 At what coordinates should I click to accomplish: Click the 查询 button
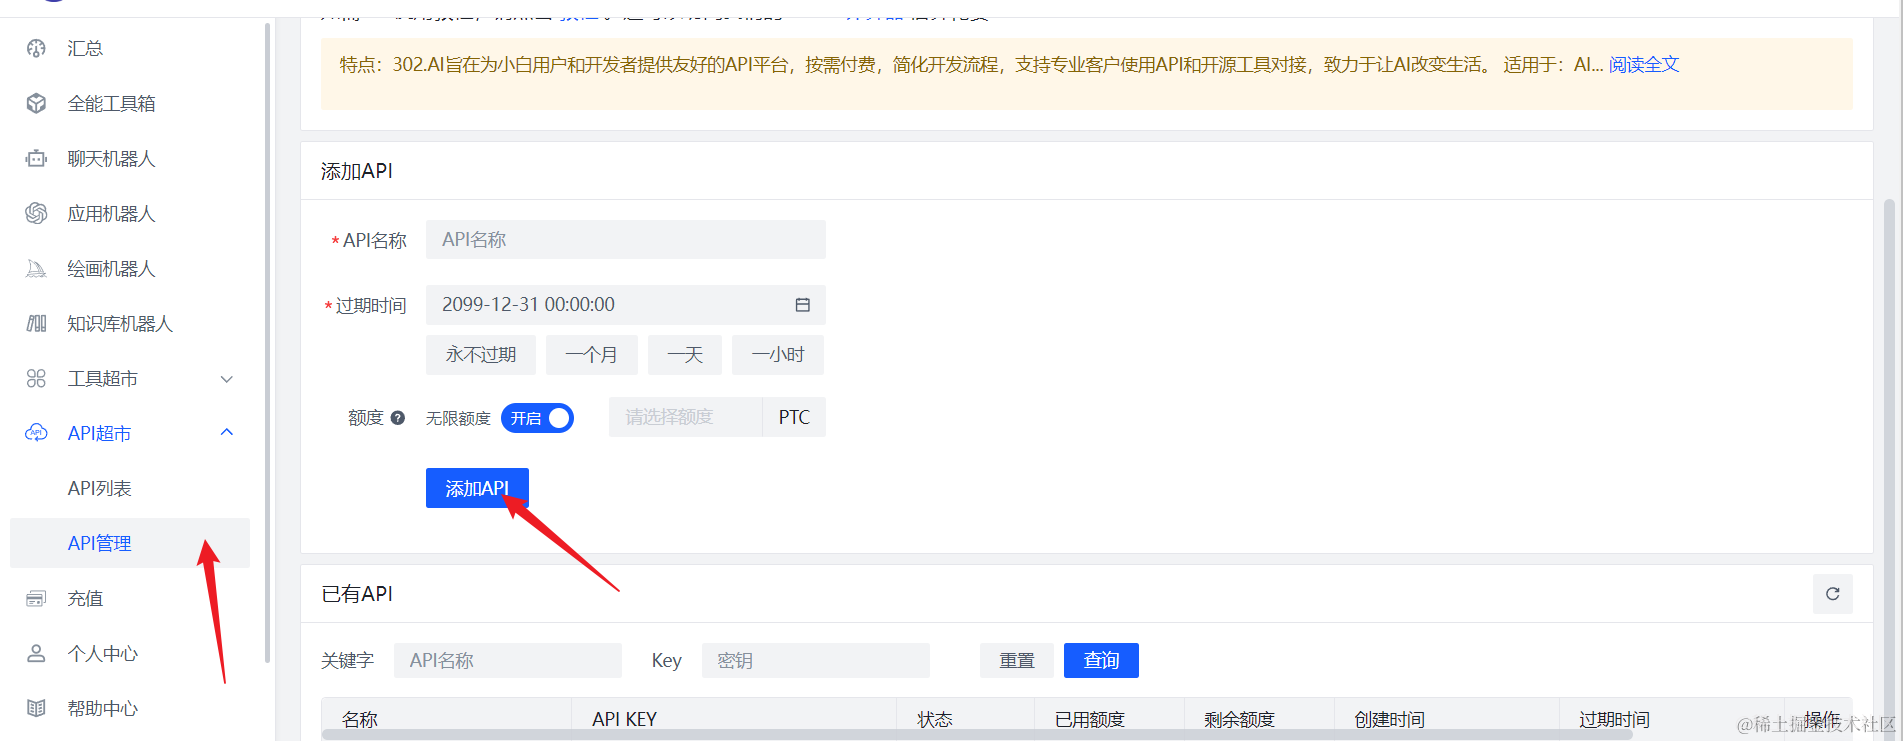tap(1101, 660)
